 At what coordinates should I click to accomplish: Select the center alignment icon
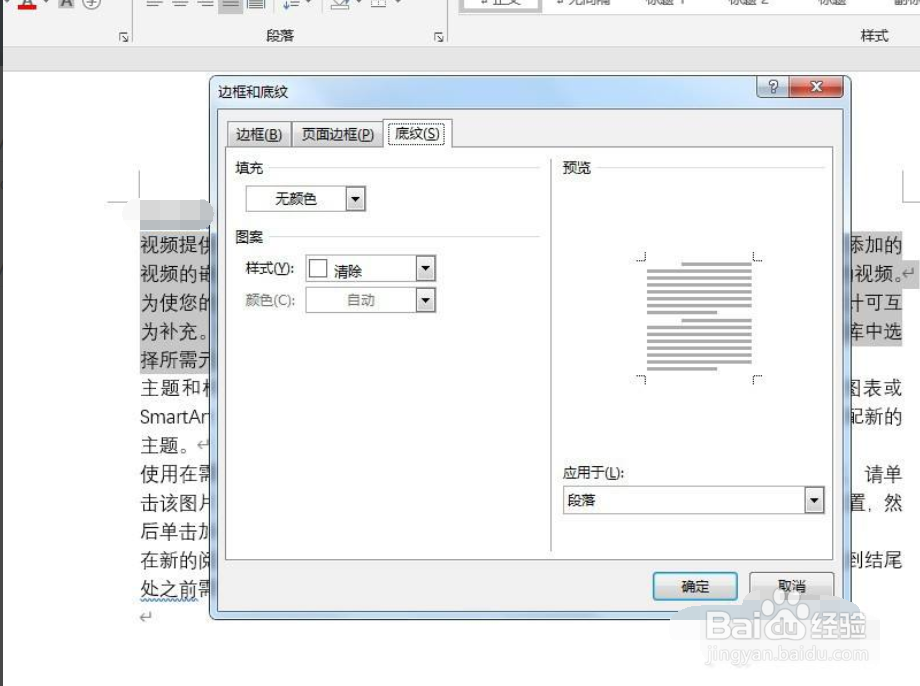[180, 4]
